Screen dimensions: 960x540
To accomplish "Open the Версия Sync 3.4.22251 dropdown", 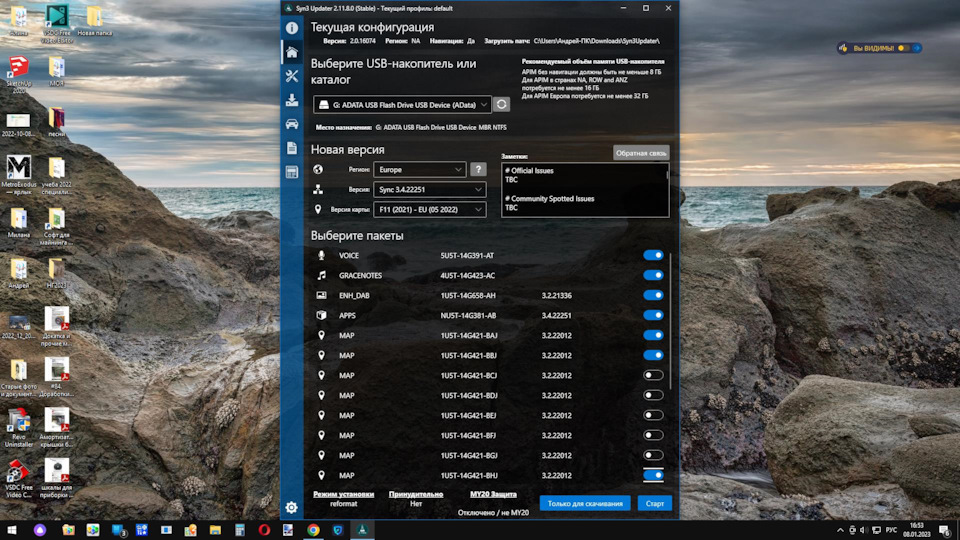I will pyautogui.click(x=430, y=190).
